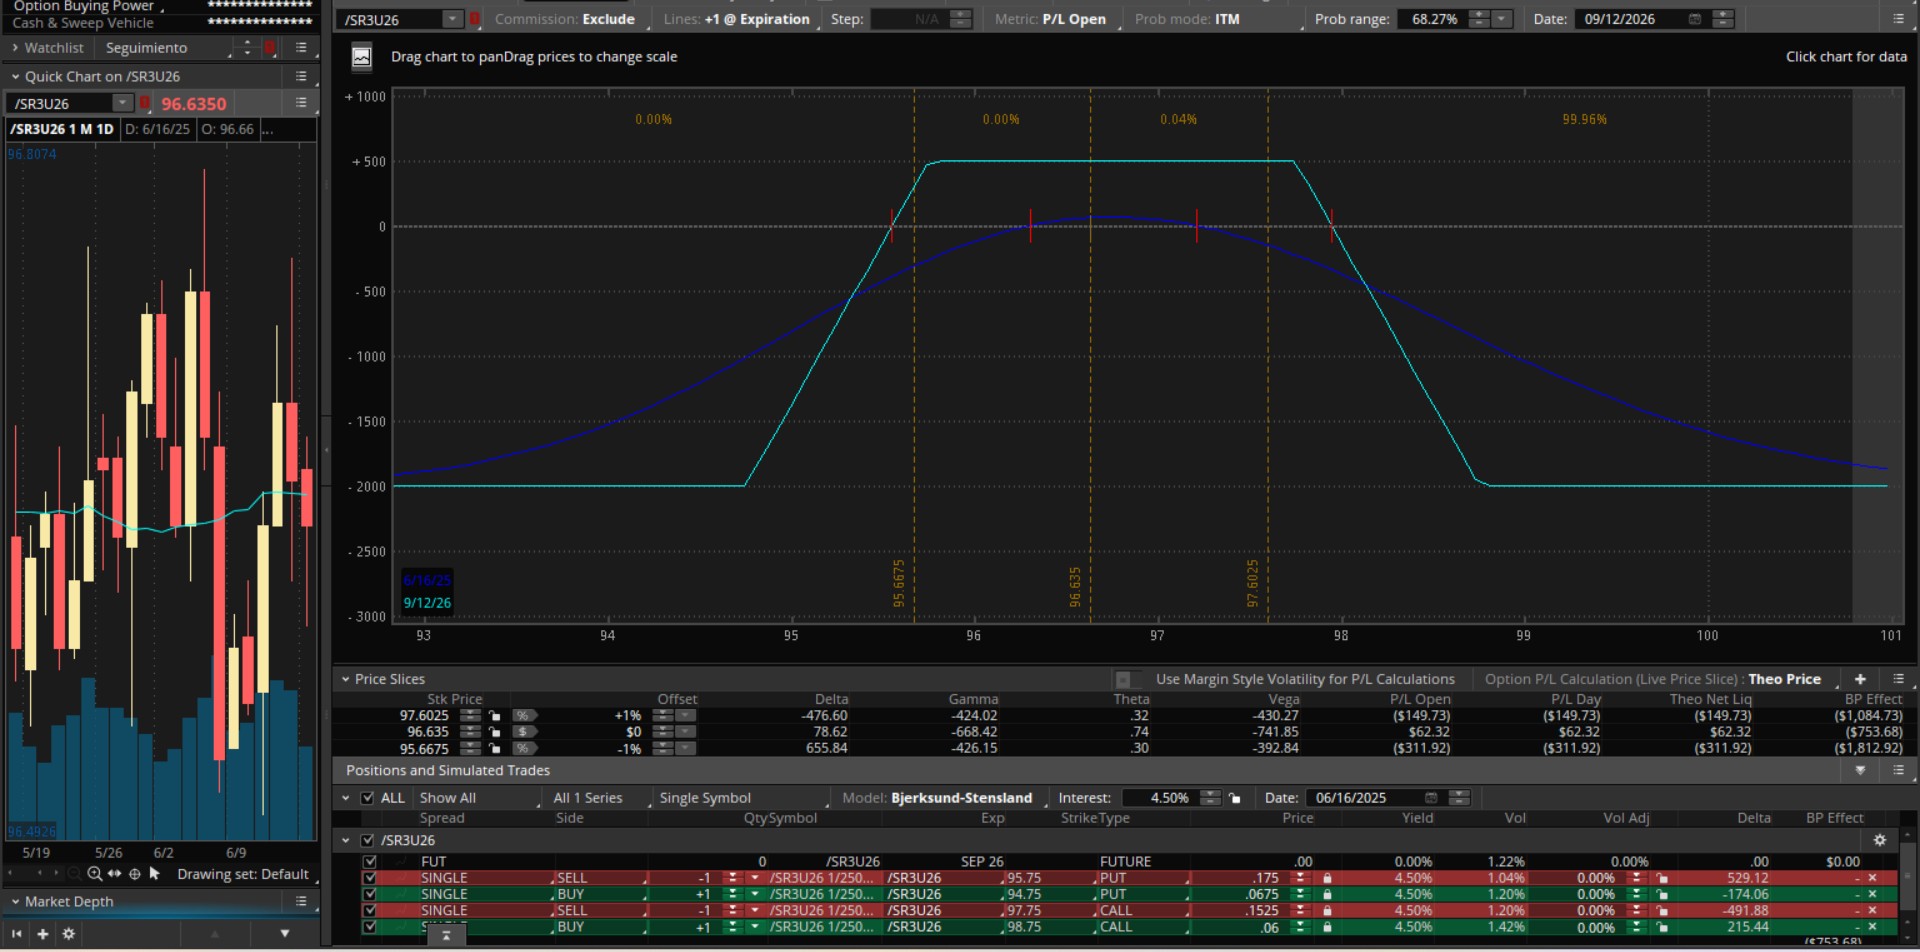This screenshot has height=952, width=1920.
Task: Open the /SR3U26 group settings gear
Action: click(x=1879, y=841)
